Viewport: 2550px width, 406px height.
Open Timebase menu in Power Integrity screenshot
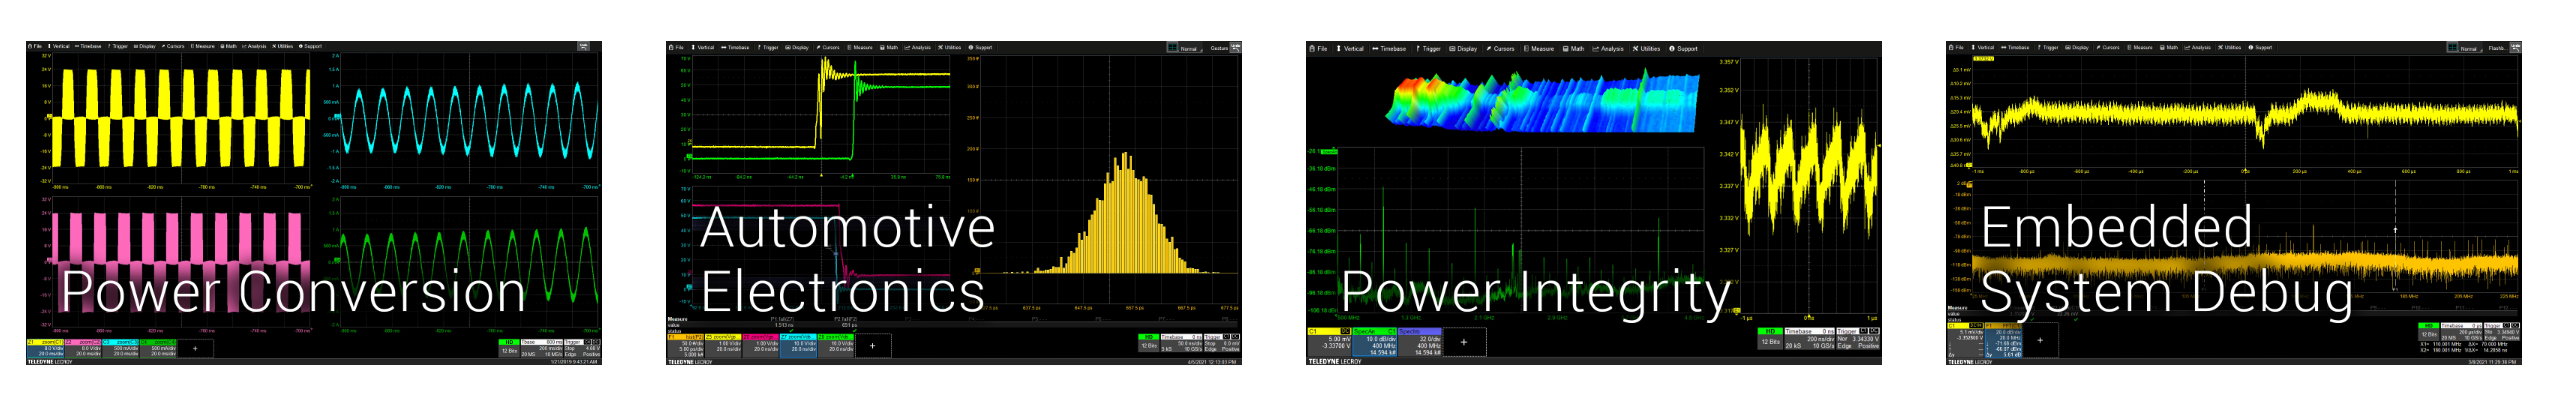[x=1389, y=48]
